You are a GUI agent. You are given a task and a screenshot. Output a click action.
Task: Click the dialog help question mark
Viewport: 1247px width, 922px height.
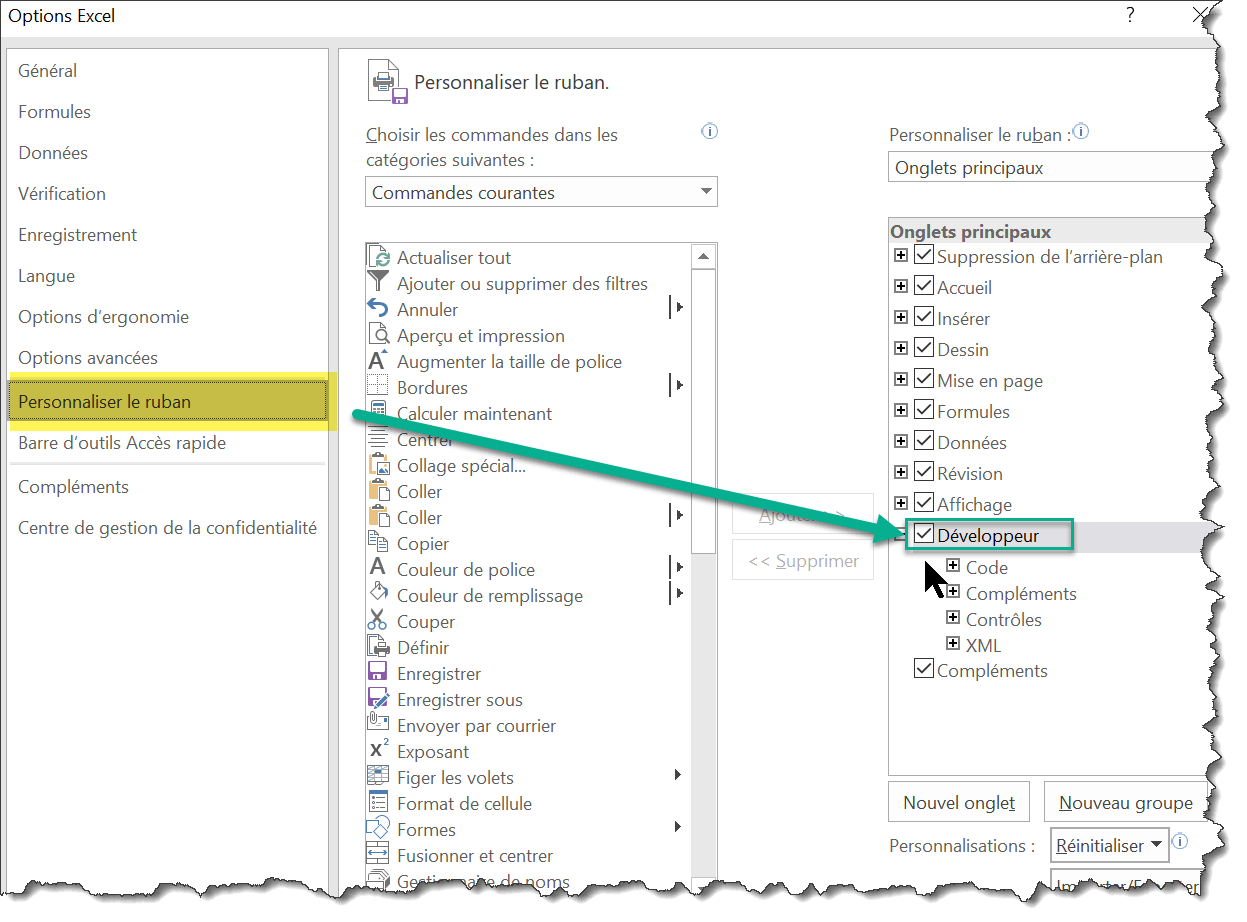(1131, 15)
